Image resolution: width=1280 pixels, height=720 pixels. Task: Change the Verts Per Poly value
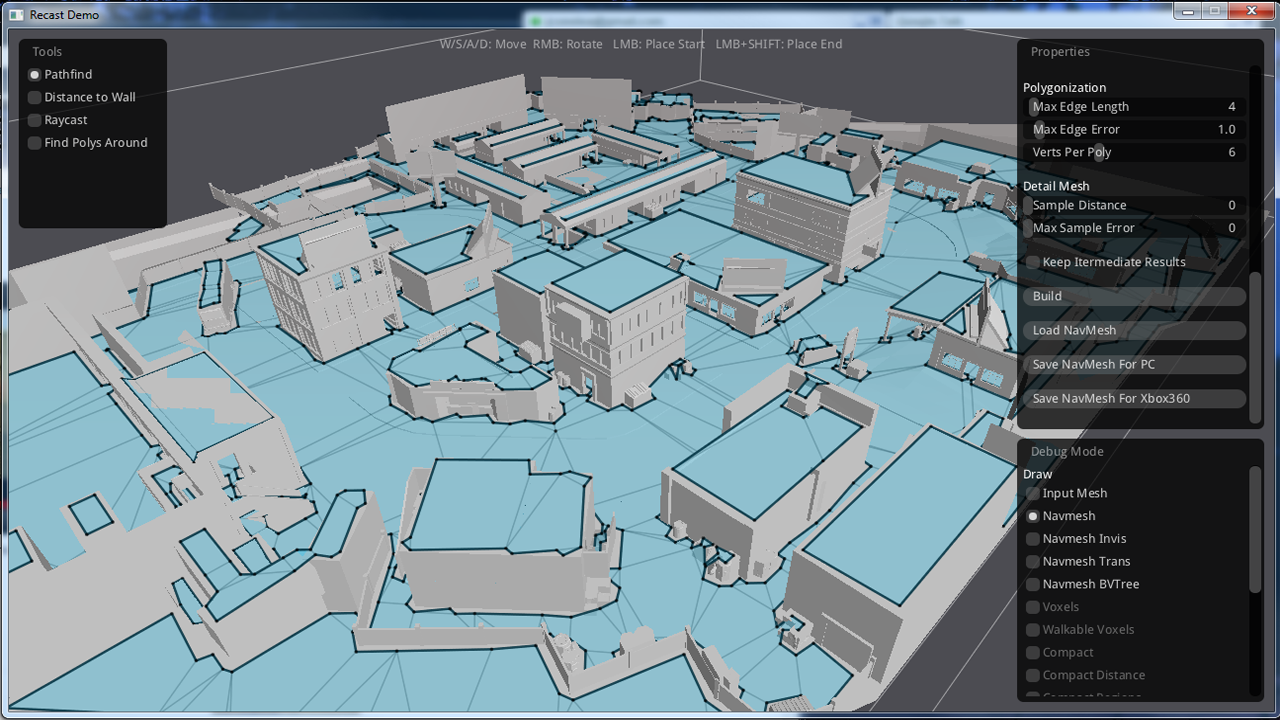[1134, 152]
